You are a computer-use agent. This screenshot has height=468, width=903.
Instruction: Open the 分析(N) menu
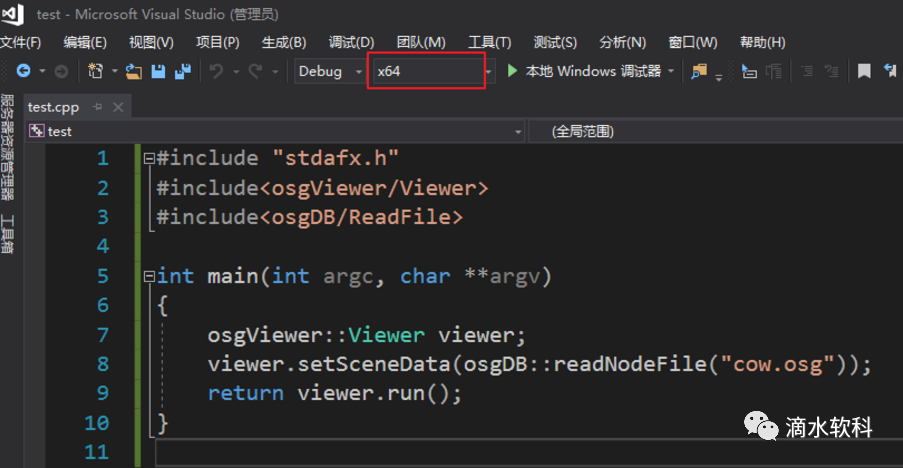pos(623,42)
